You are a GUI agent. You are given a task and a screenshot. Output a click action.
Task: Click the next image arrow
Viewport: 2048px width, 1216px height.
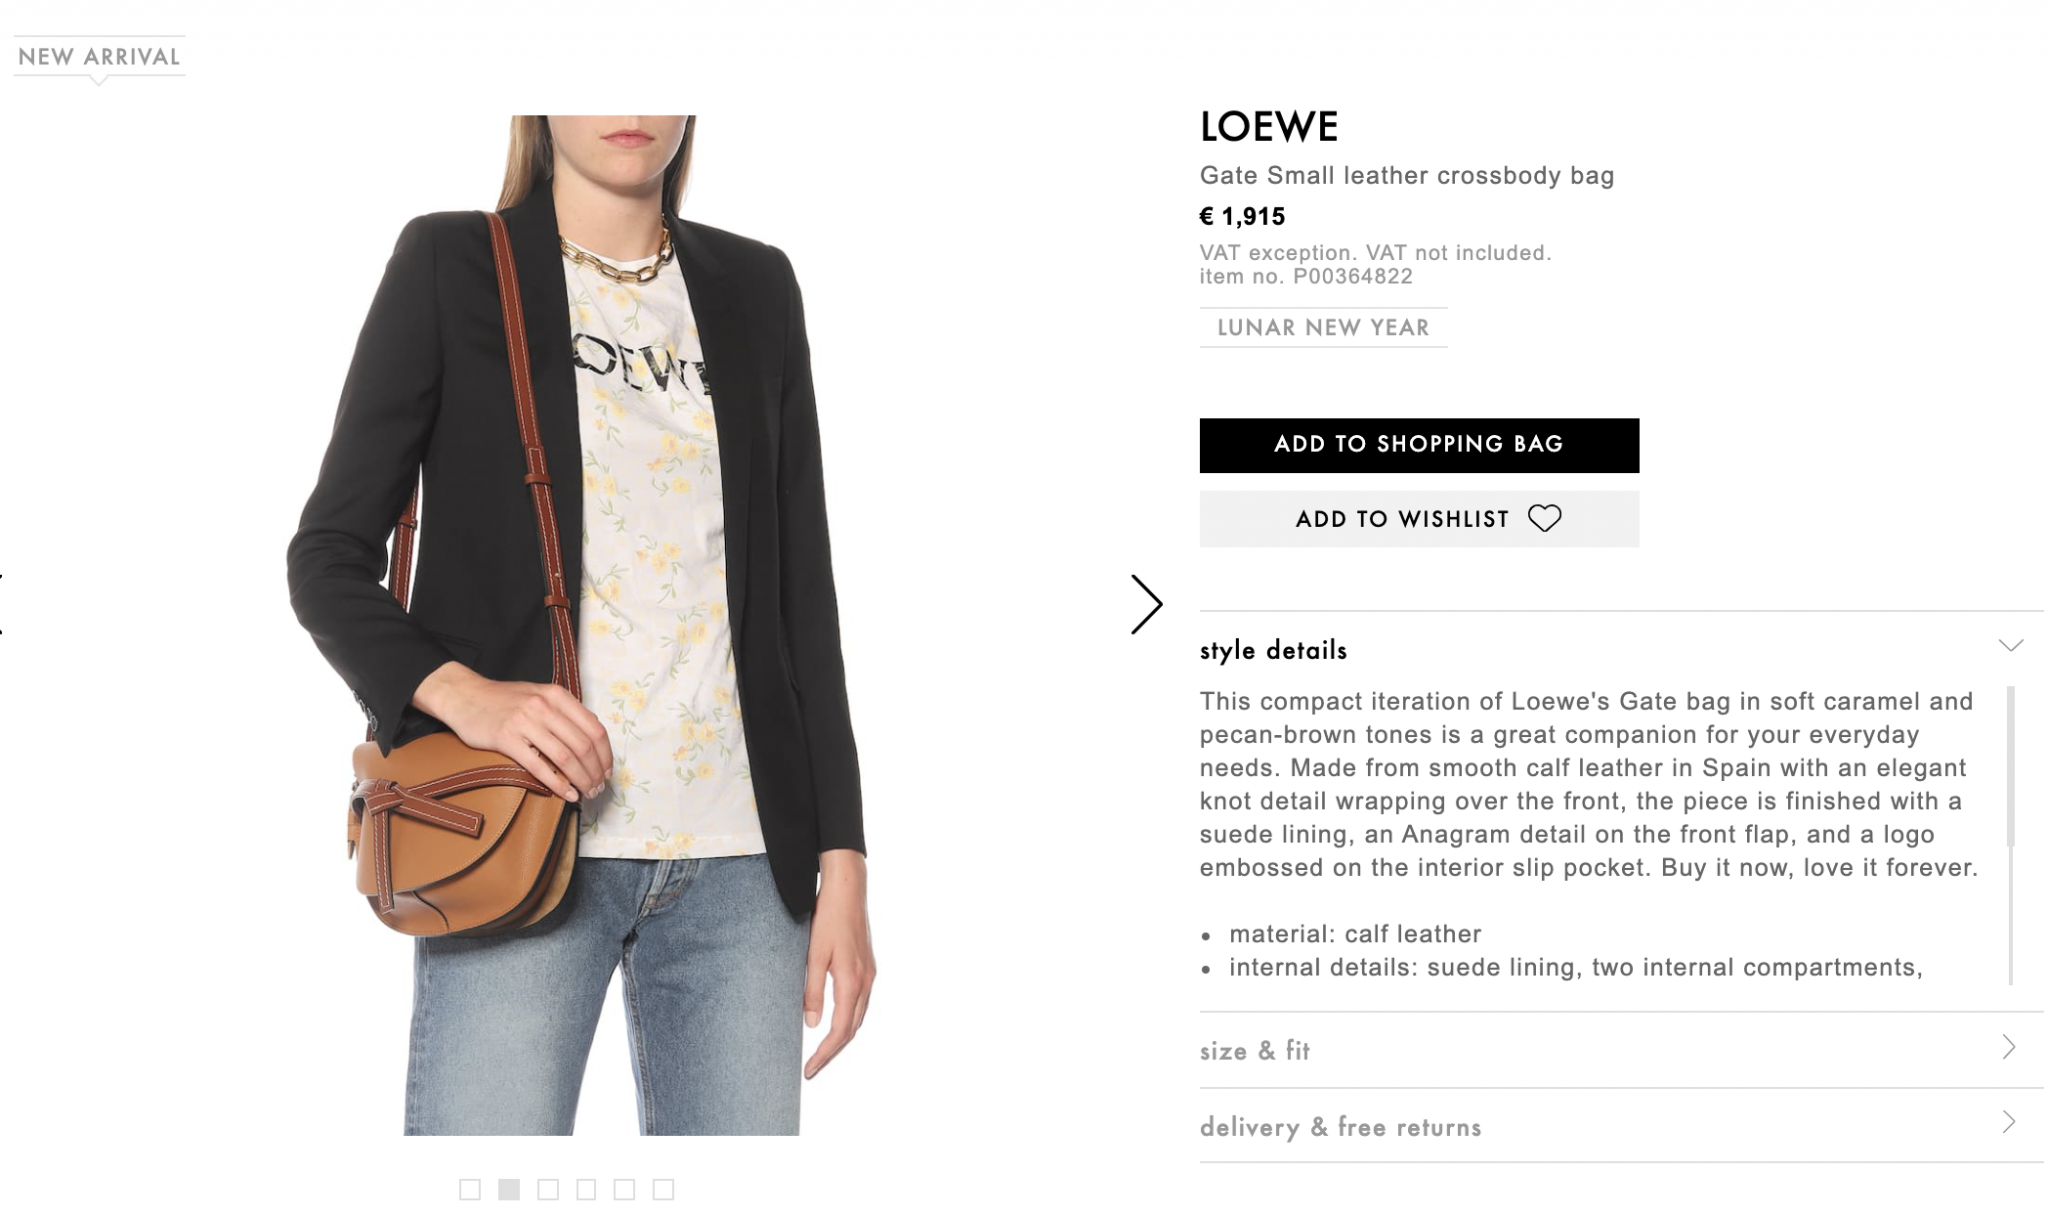[1146, 604]
